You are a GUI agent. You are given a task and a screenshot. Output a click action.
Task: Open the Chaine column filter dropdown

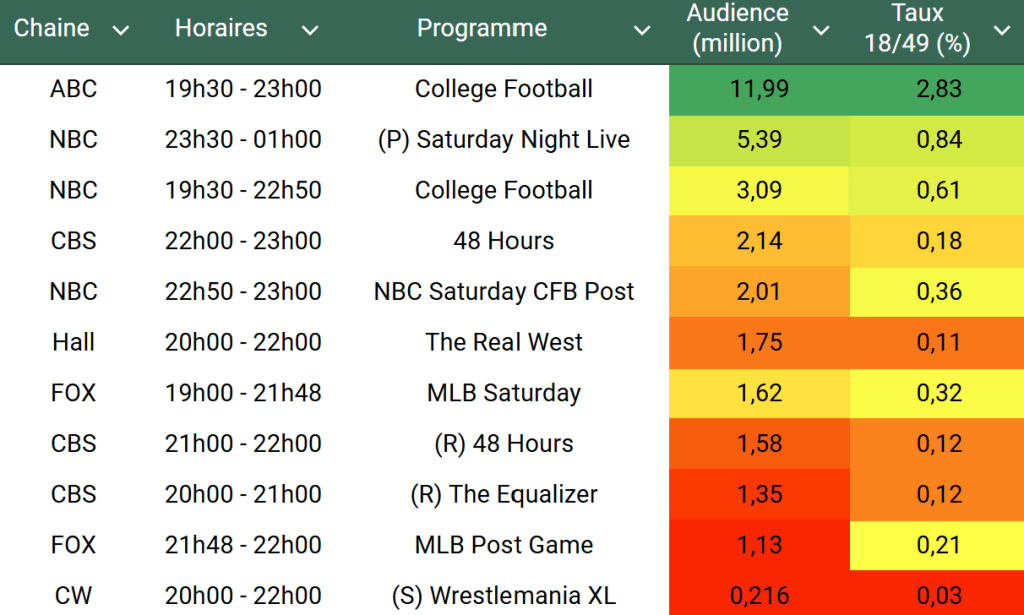[121, 30]
